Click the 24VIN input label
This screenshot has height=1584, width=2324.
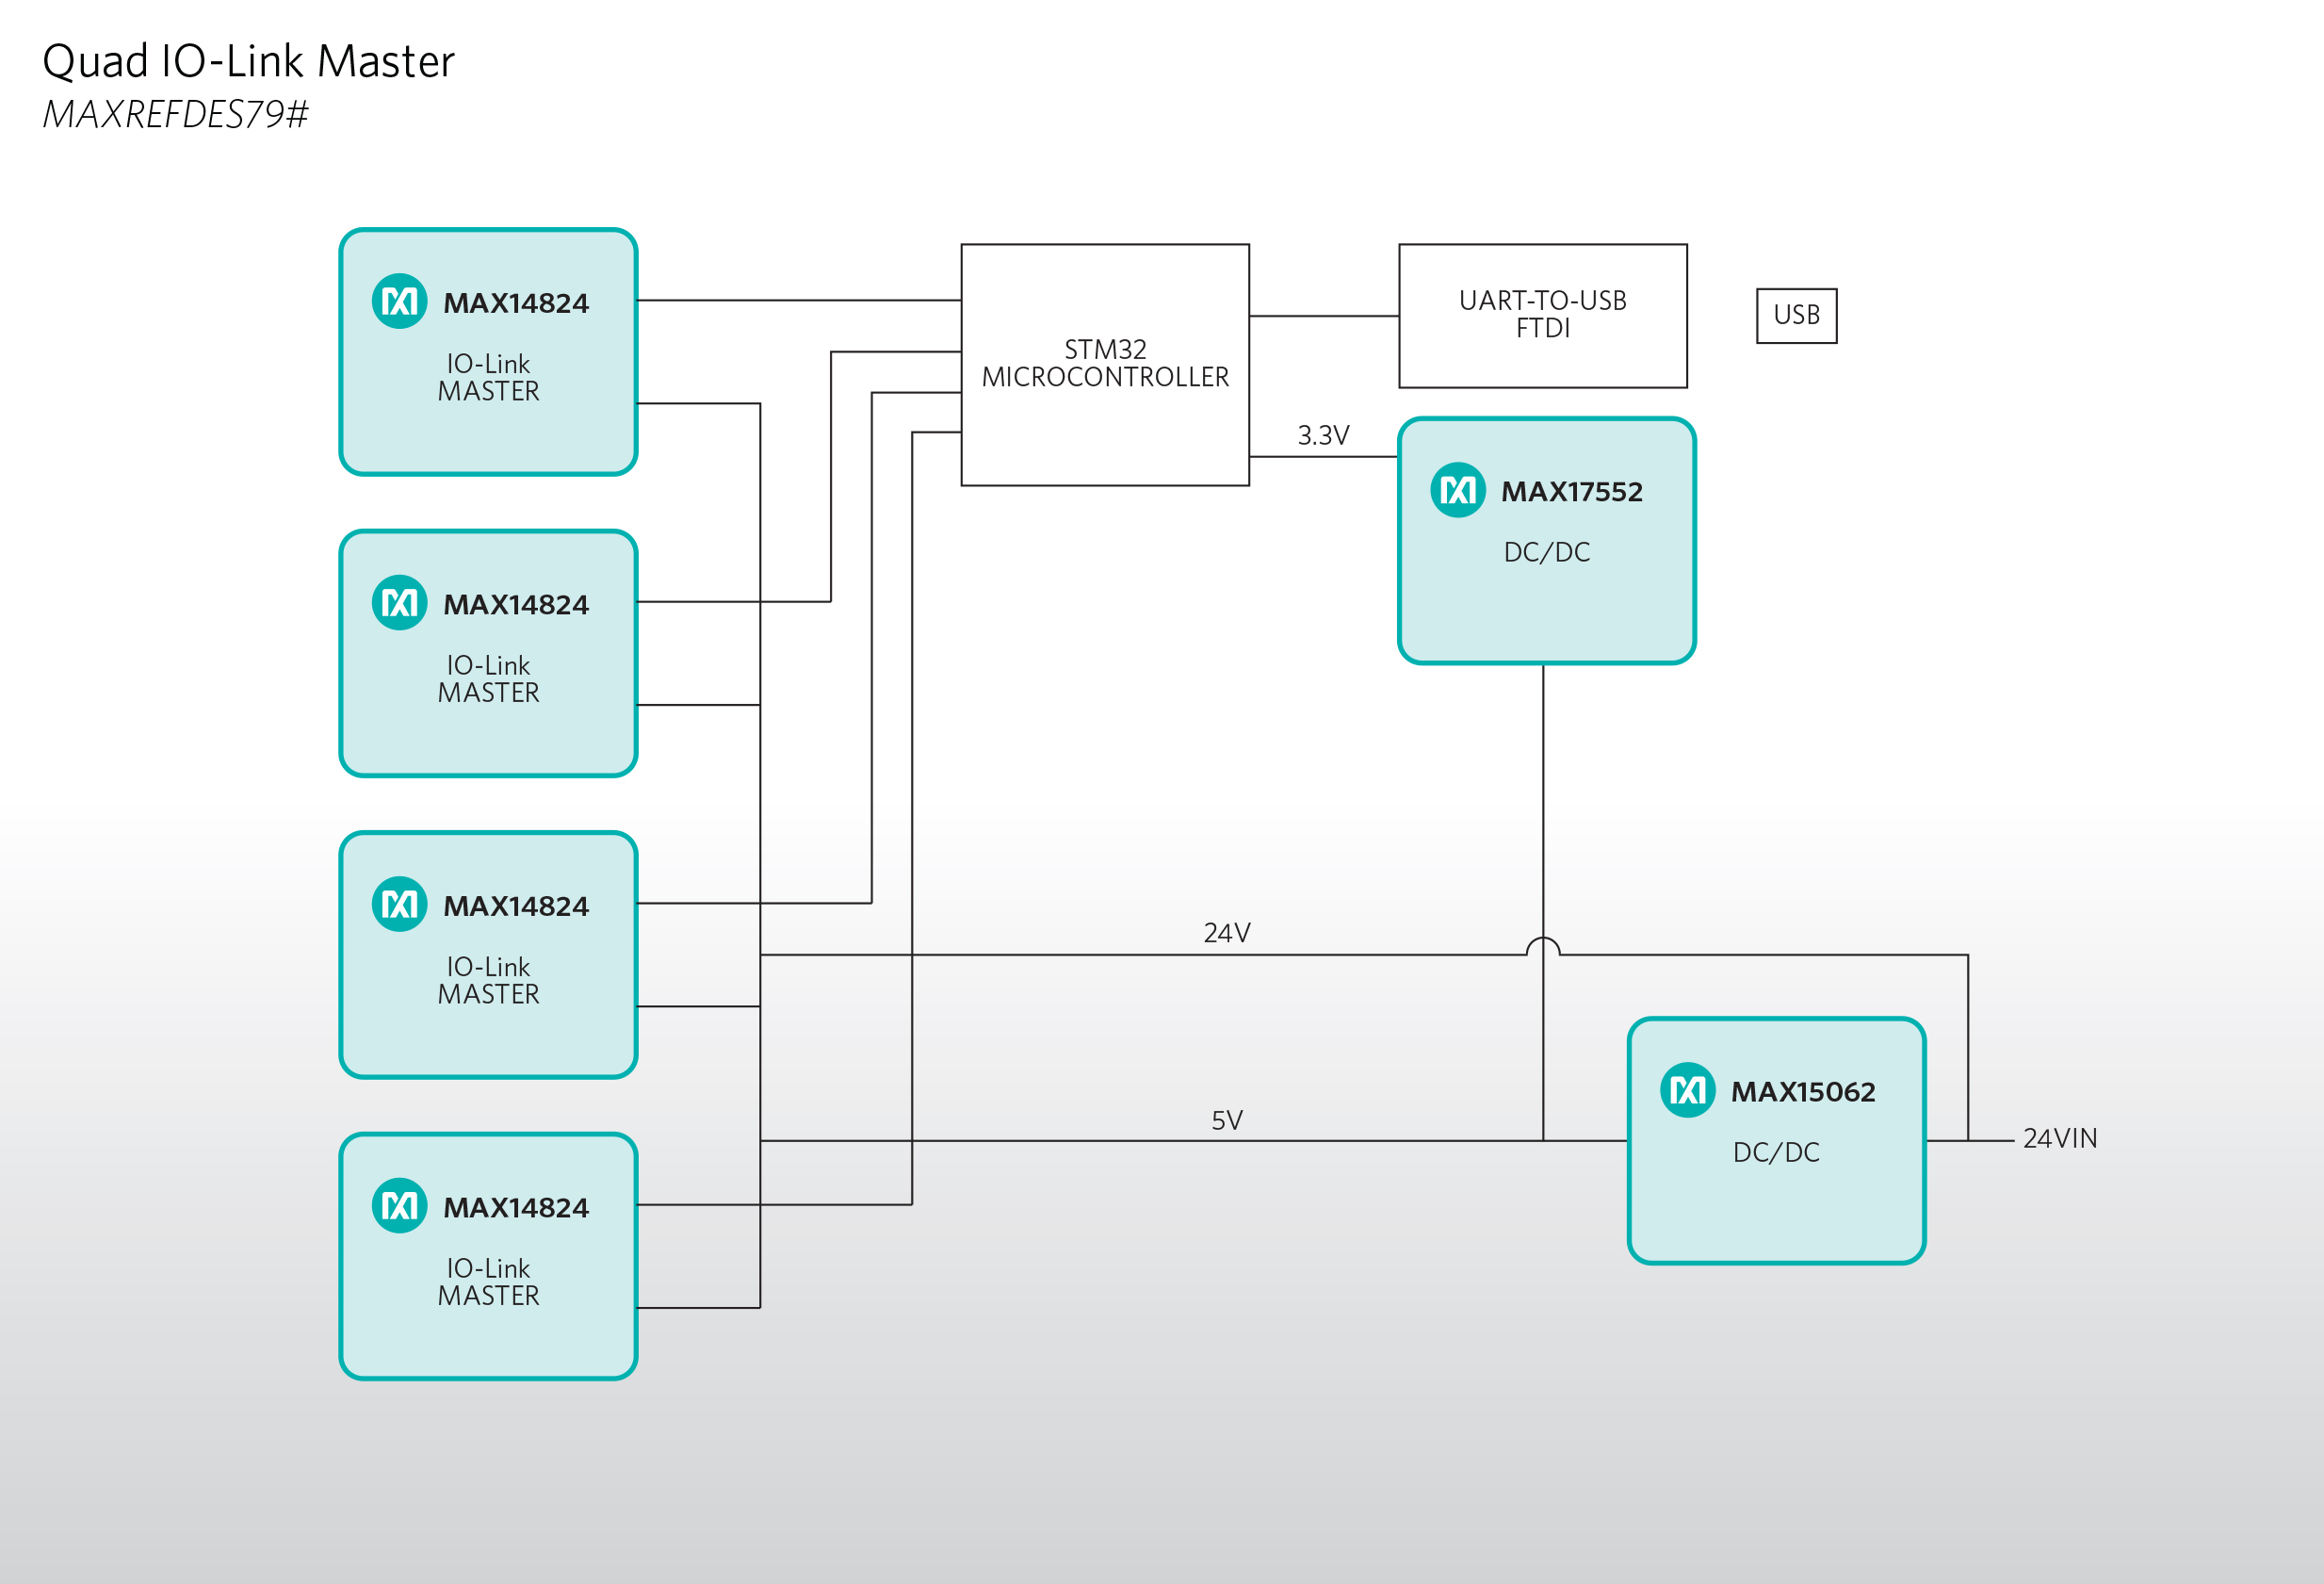tap(2059, 1138)
